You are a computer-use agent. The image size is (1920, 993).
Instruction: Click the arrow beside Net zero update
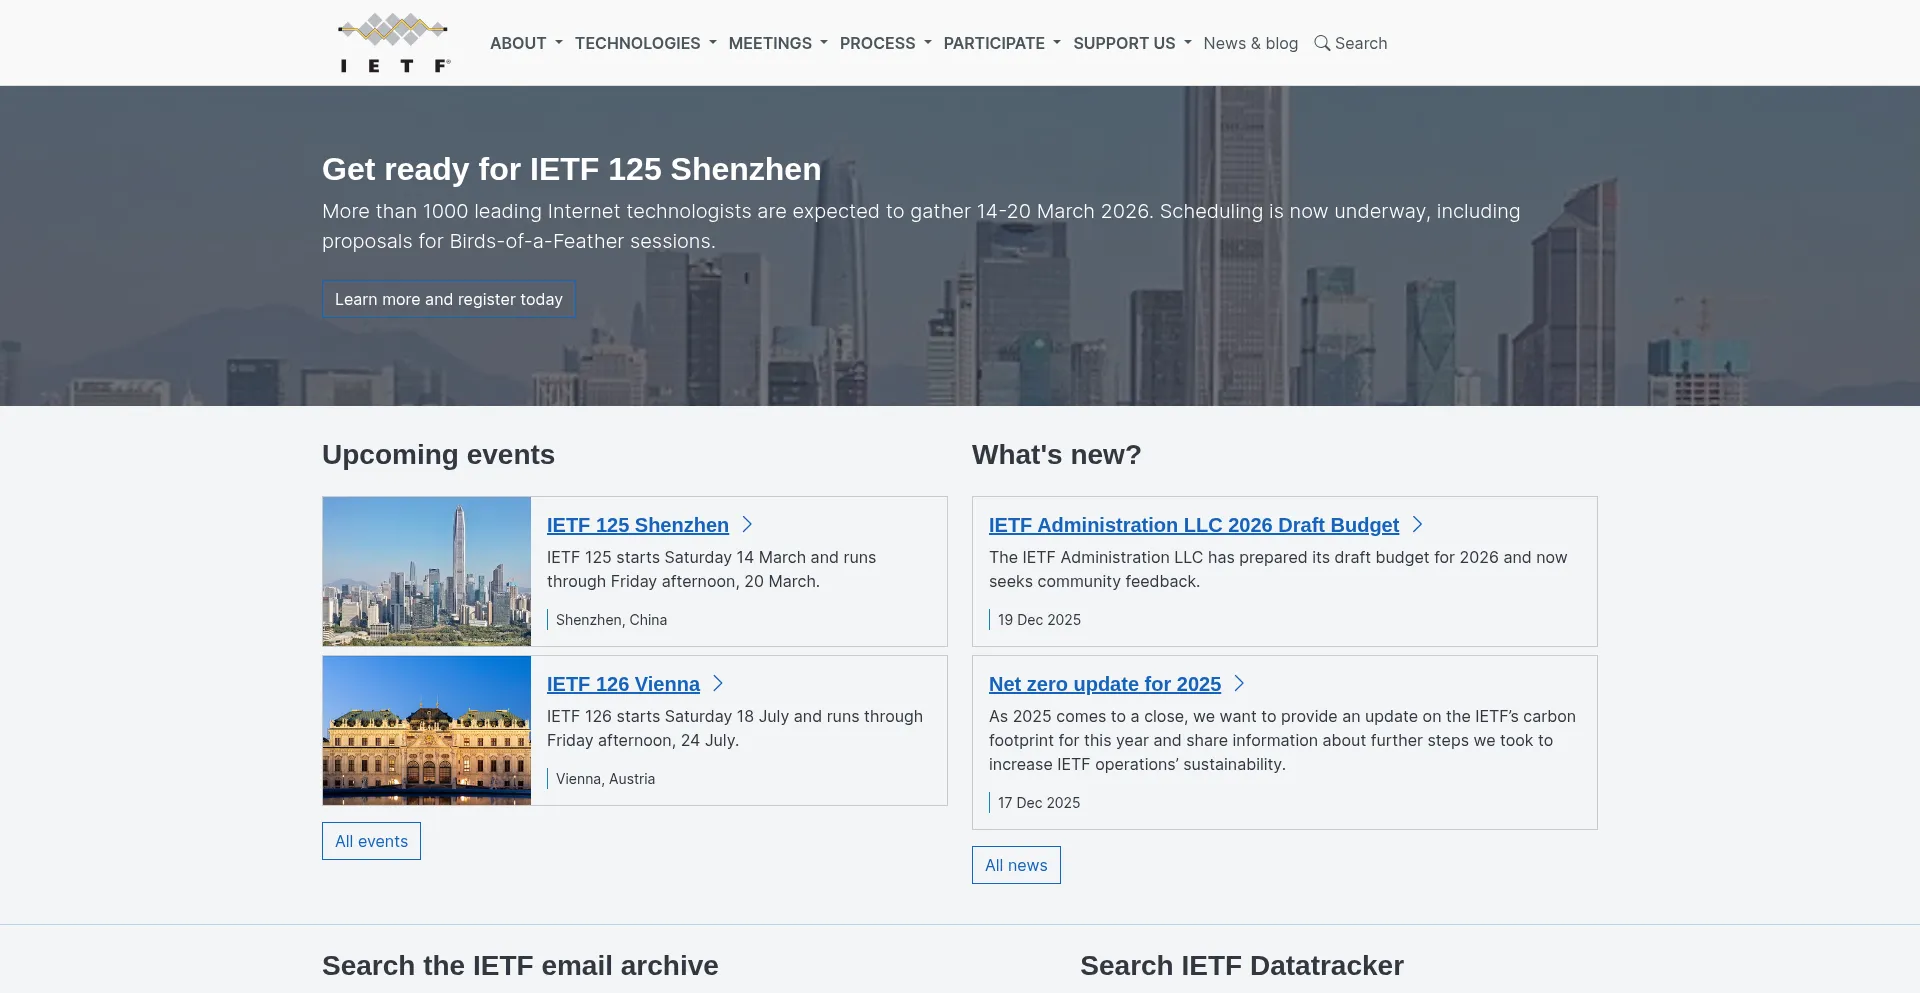[1240, 683]
